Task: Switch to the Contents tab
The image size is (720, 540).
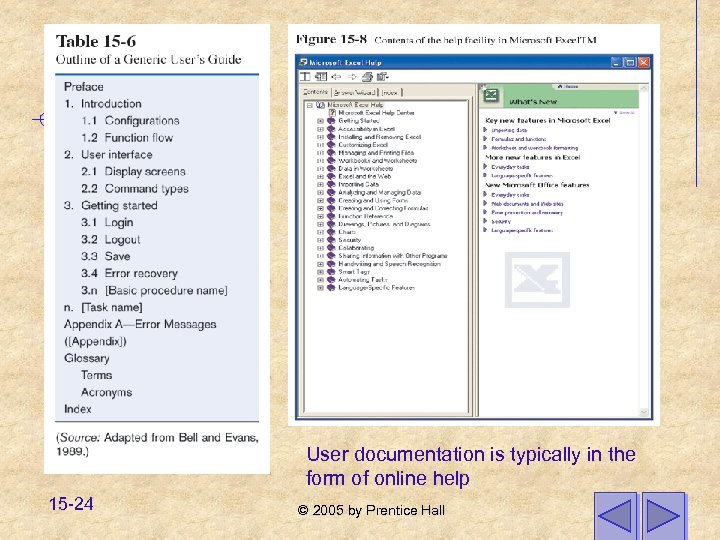Action: click(x=315, y=92)
